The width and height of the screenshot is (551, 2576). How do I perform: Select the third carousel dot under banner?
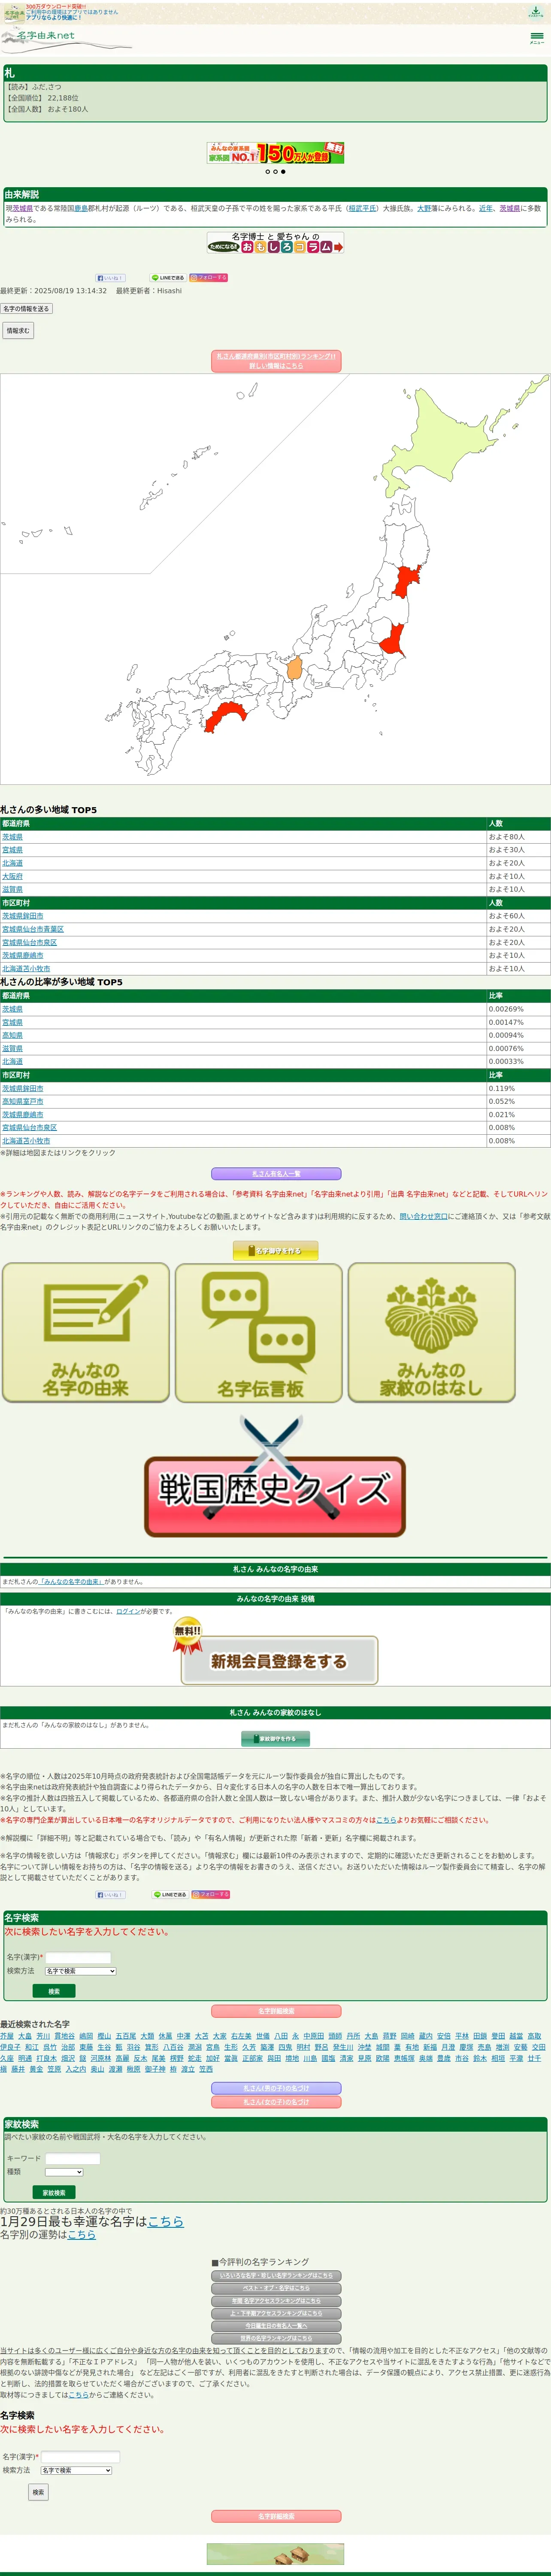point(283,172)
